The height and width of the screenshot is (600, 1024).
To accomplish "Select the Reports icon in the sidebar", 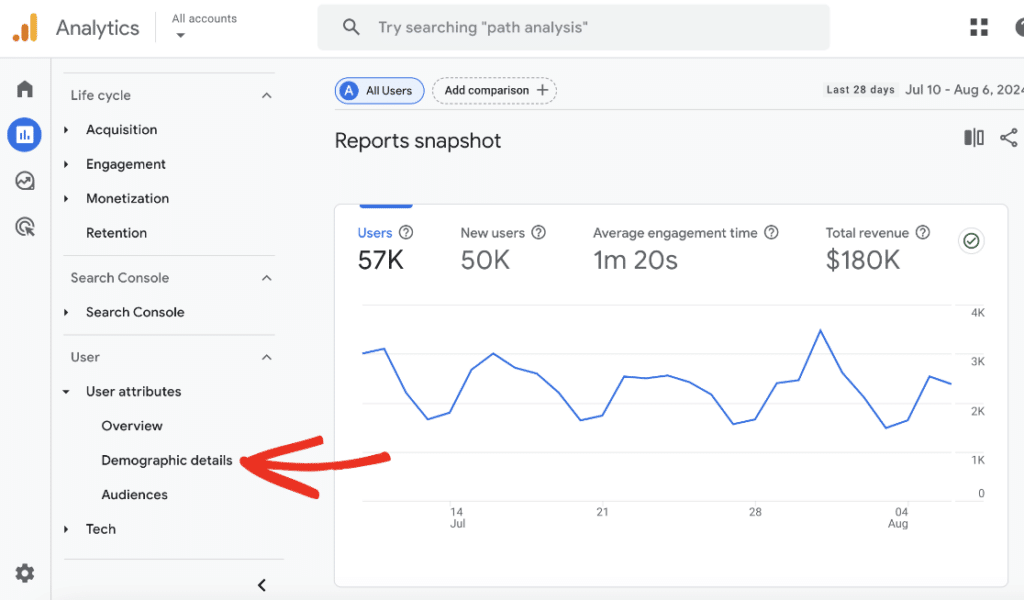I will coord(24,134).
